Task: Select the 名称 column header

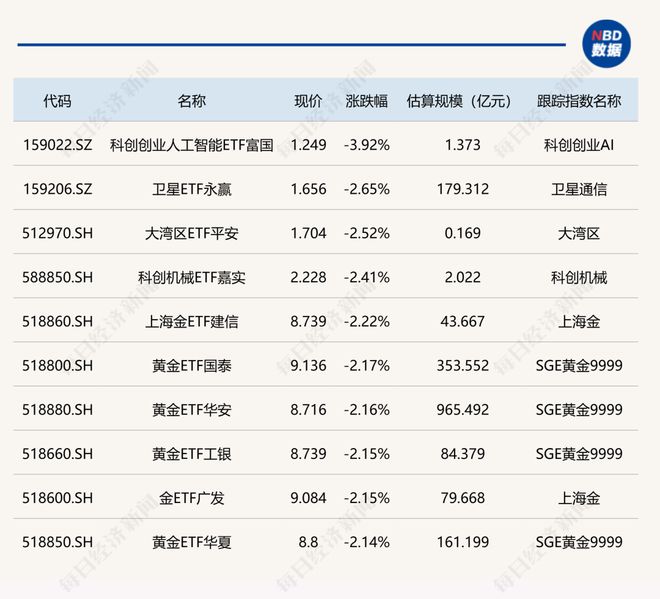Action: pyautogui.click(x=192, y=101)
